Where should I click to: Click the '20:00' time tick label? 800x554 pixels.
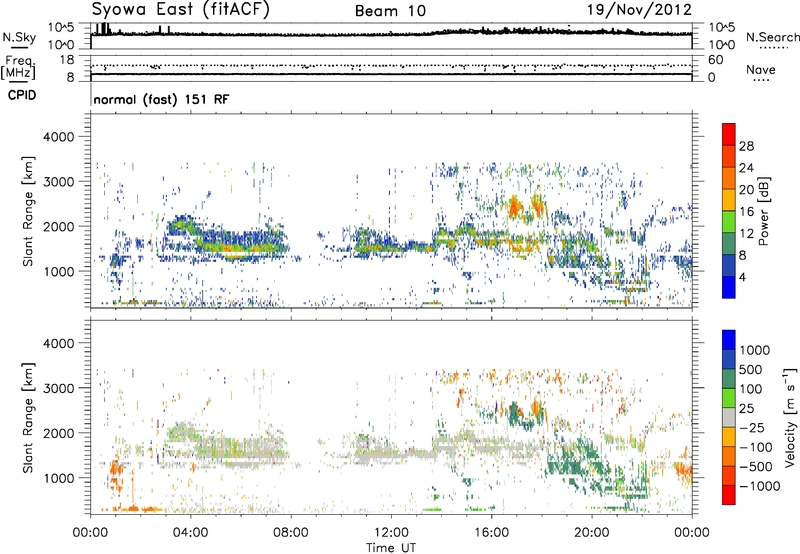592,533
